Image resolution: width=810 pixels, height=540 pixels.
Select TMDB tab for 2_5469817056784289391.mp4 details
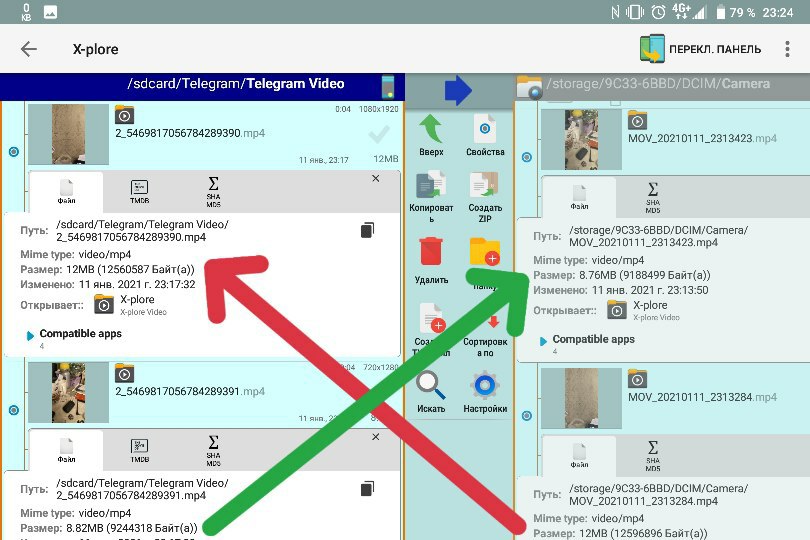click(x=139, y=451)
